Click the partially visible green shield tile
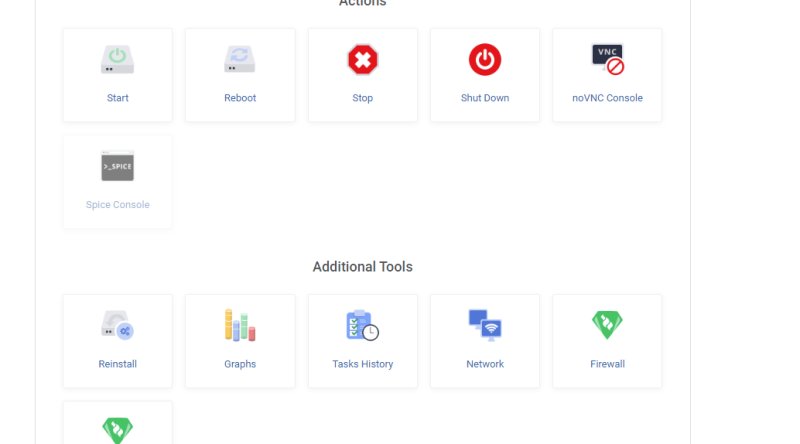Image resolution: width=800 pixels, height=444 pixels. (117, 423)
